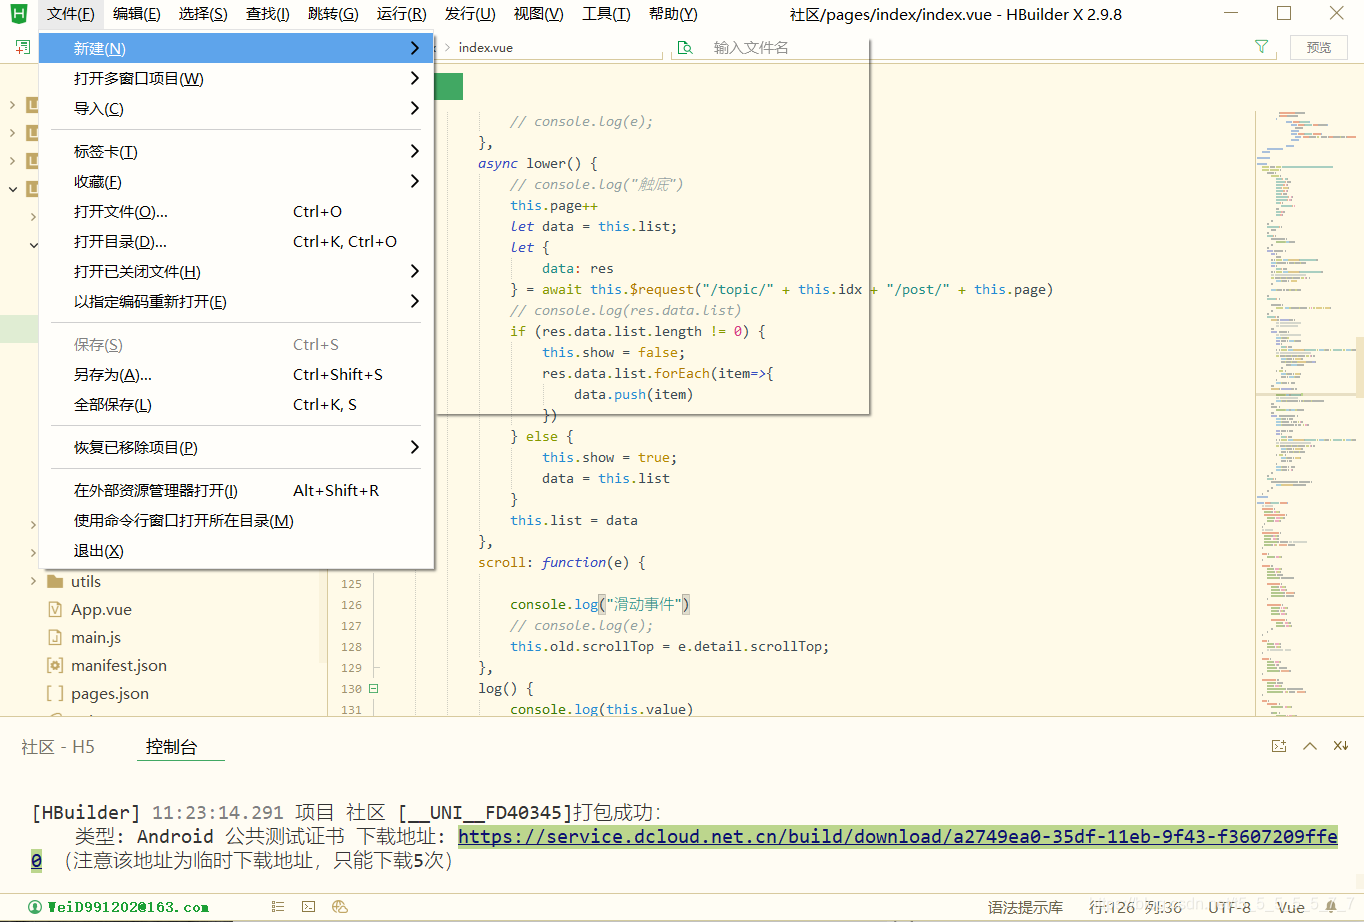The height and width of the screenshot is (922, 1364).
Task: Click the App.vue file icon
Action: pyautogui.click(x=55, y=609)
